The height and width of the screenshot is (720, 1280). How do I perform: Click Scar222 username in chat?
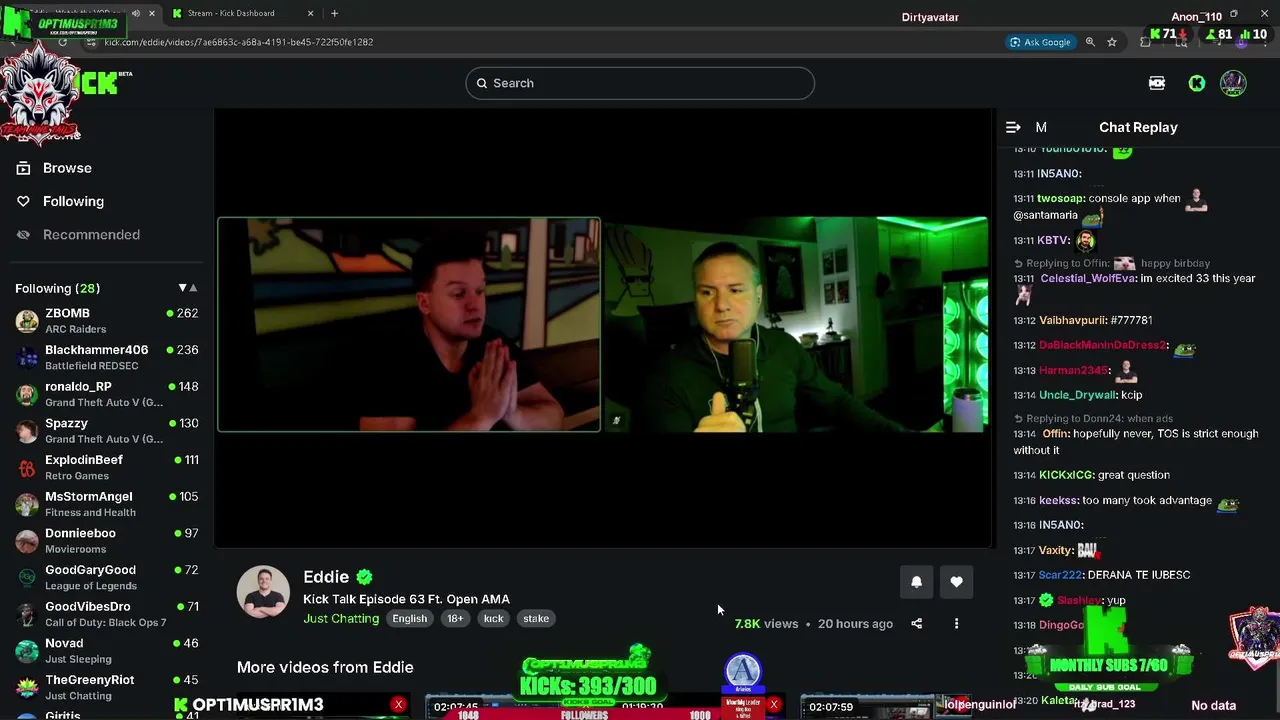pyautogui.click(x=1060, y=575)
